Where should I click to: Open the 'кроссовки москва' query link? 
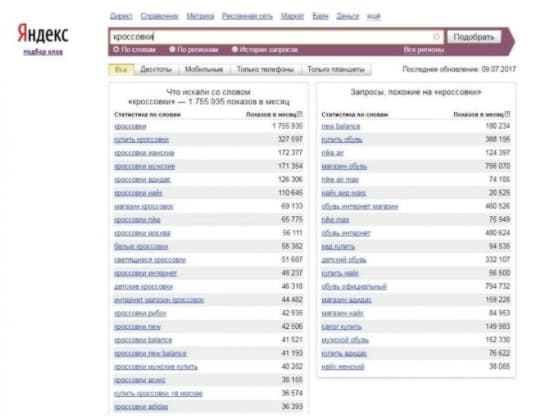142,233
